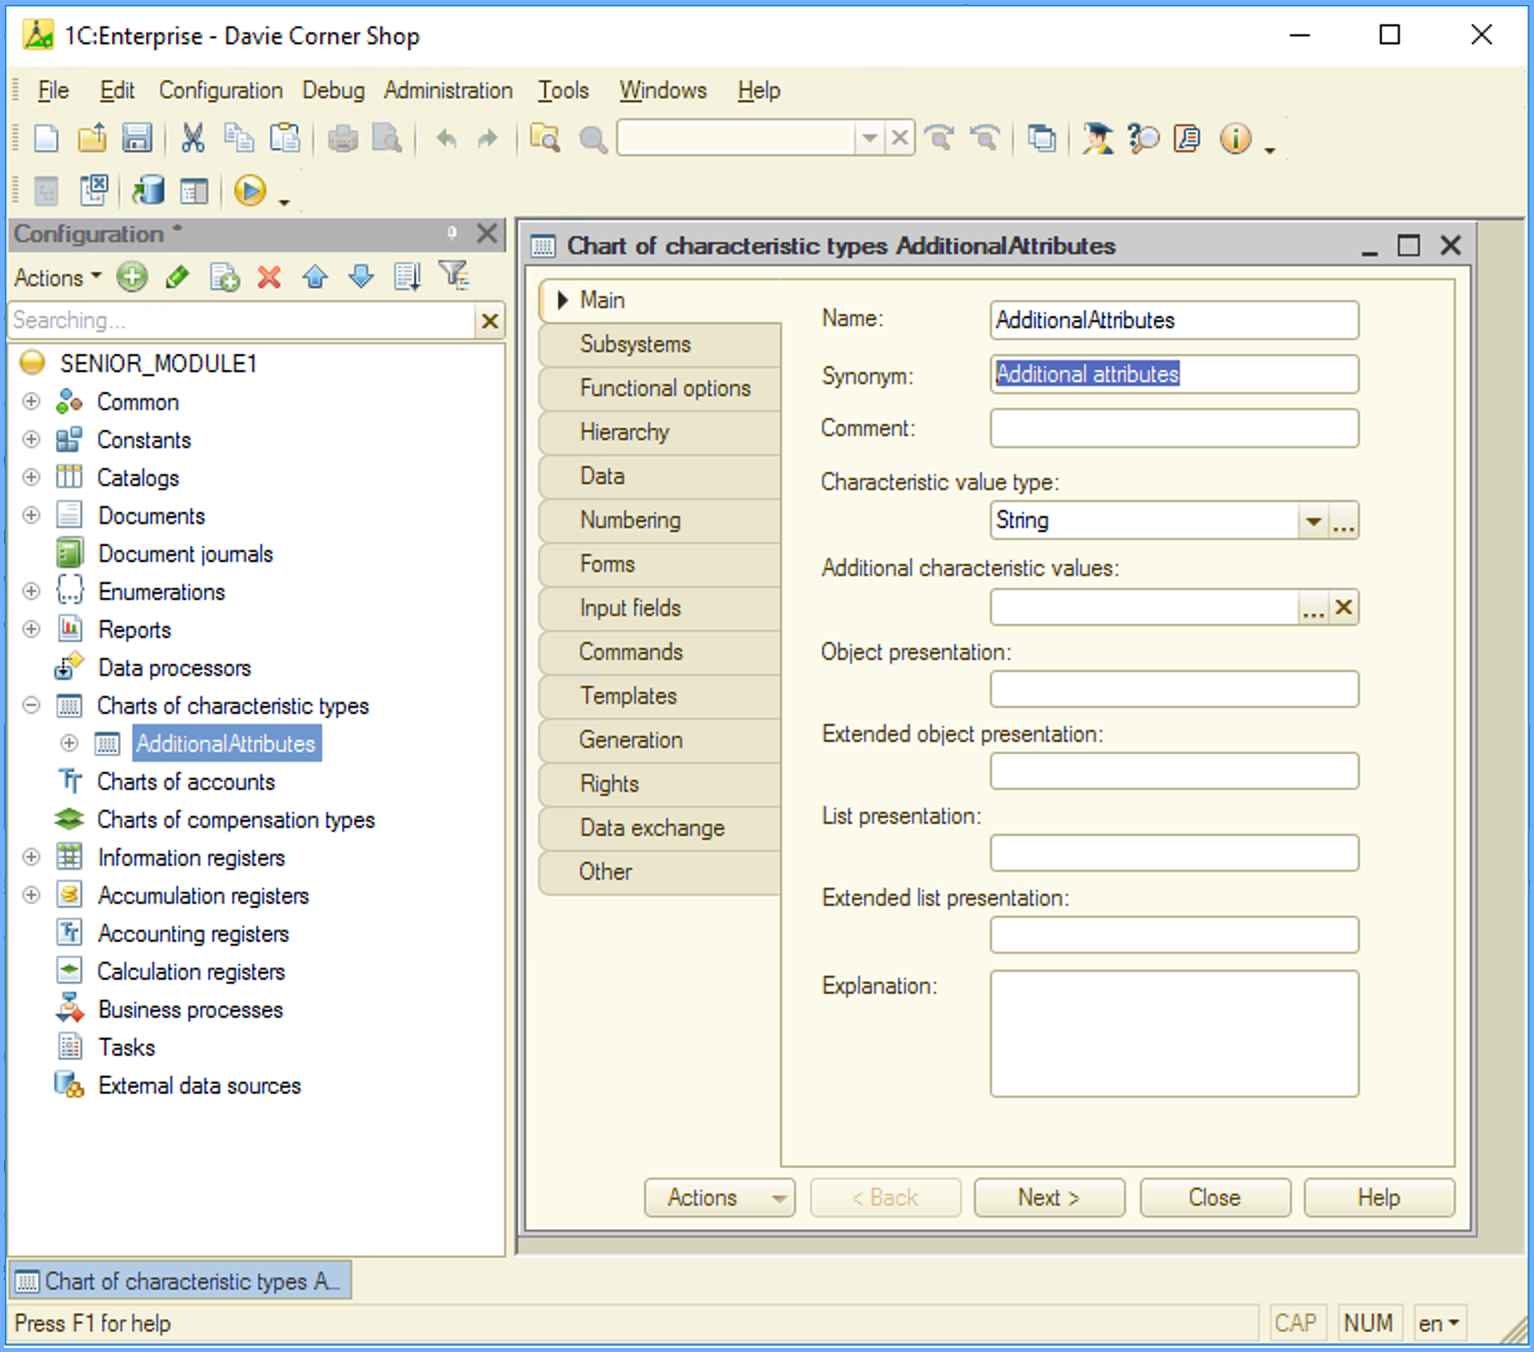Viewport: 1534px width, 1352px height.
Task: Click the filter icon in Configuration panel
Action: click(x=454, y=275)
